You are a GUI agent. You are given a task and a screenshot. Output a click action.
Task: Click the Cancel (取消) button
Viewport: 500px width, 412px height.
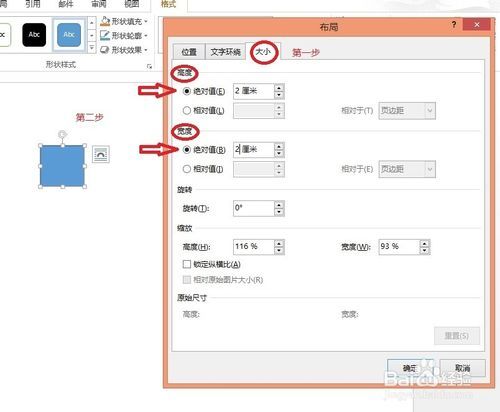pyautogui.click(x=462, y=368)
